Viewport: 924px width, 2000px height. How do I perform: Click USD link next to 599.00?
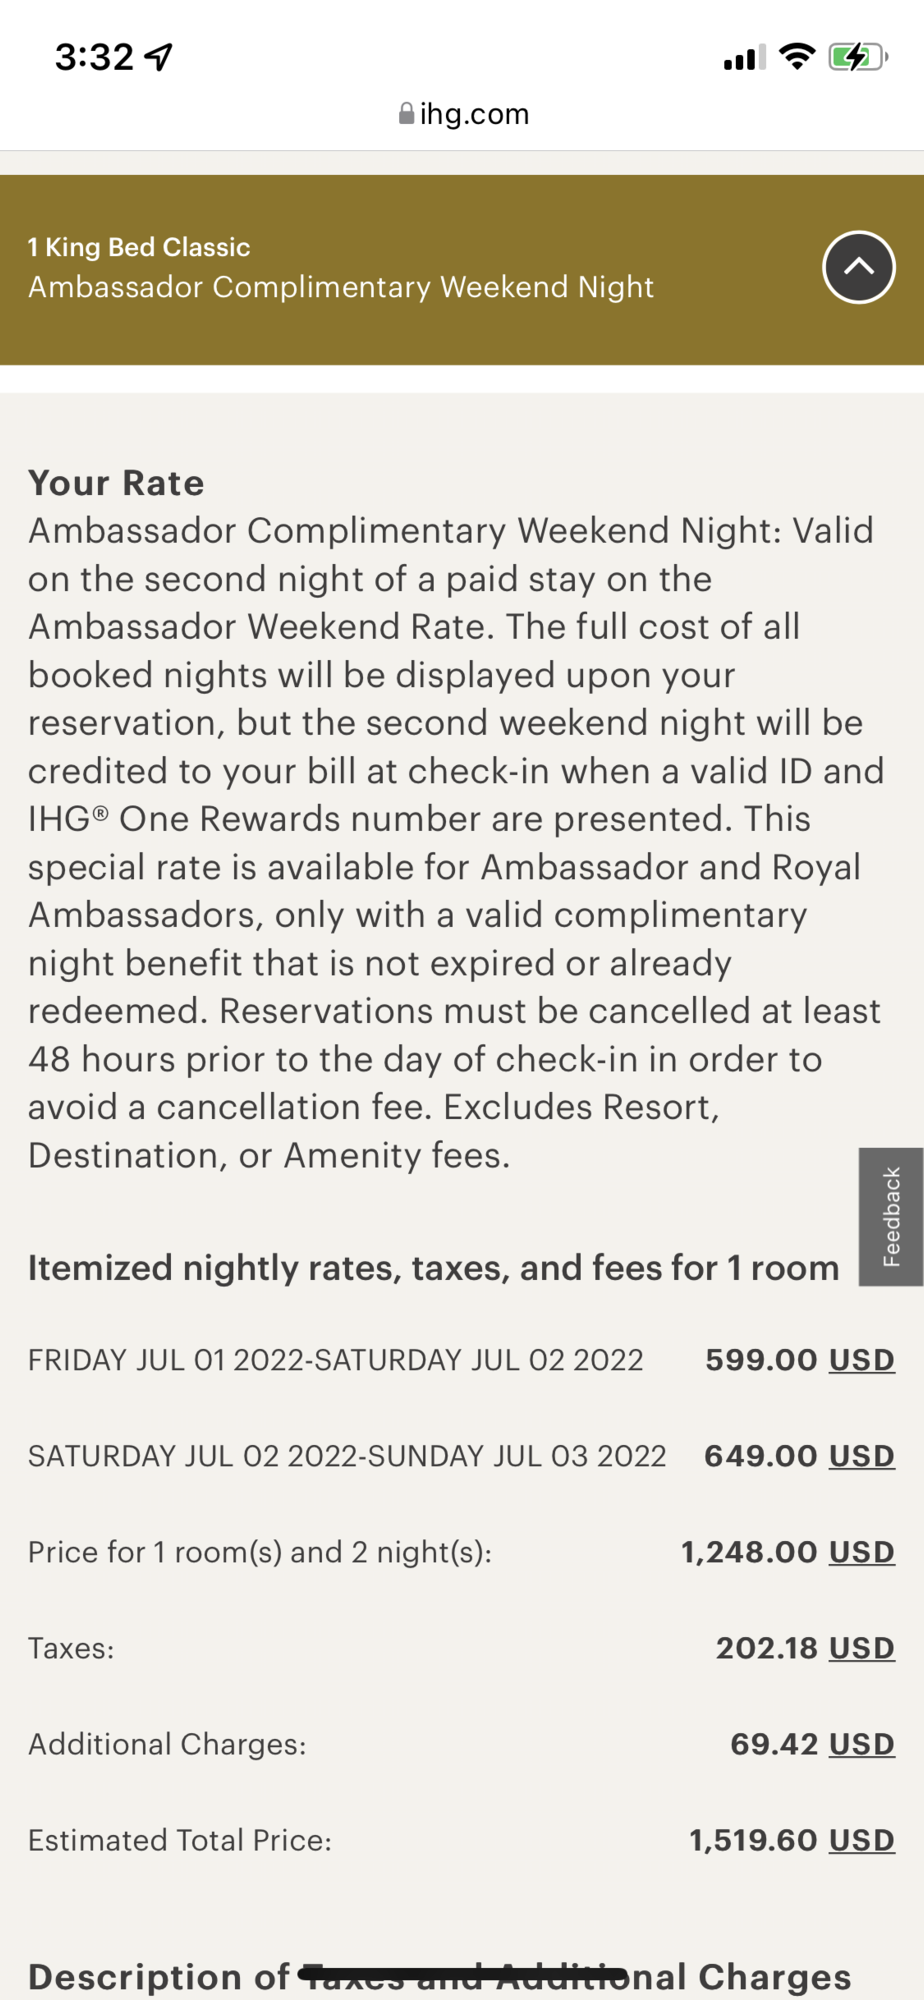(861, 1360)
